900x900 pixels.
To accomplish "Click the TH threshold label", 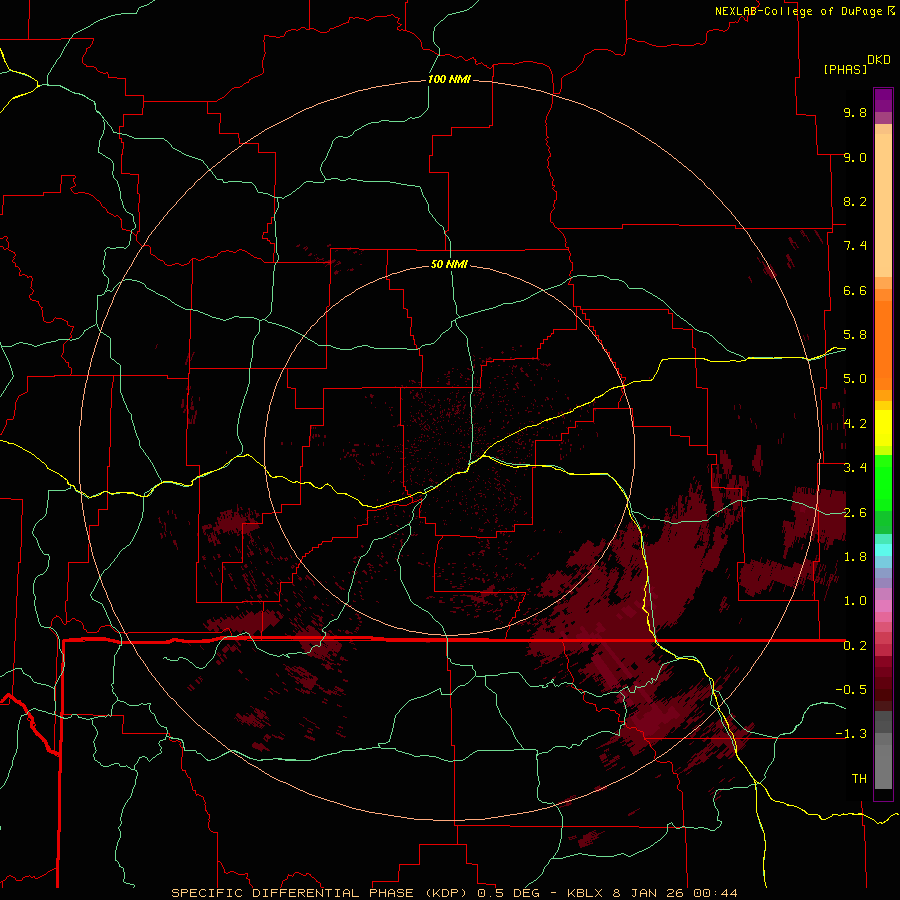I will click(x=859, y=779).
